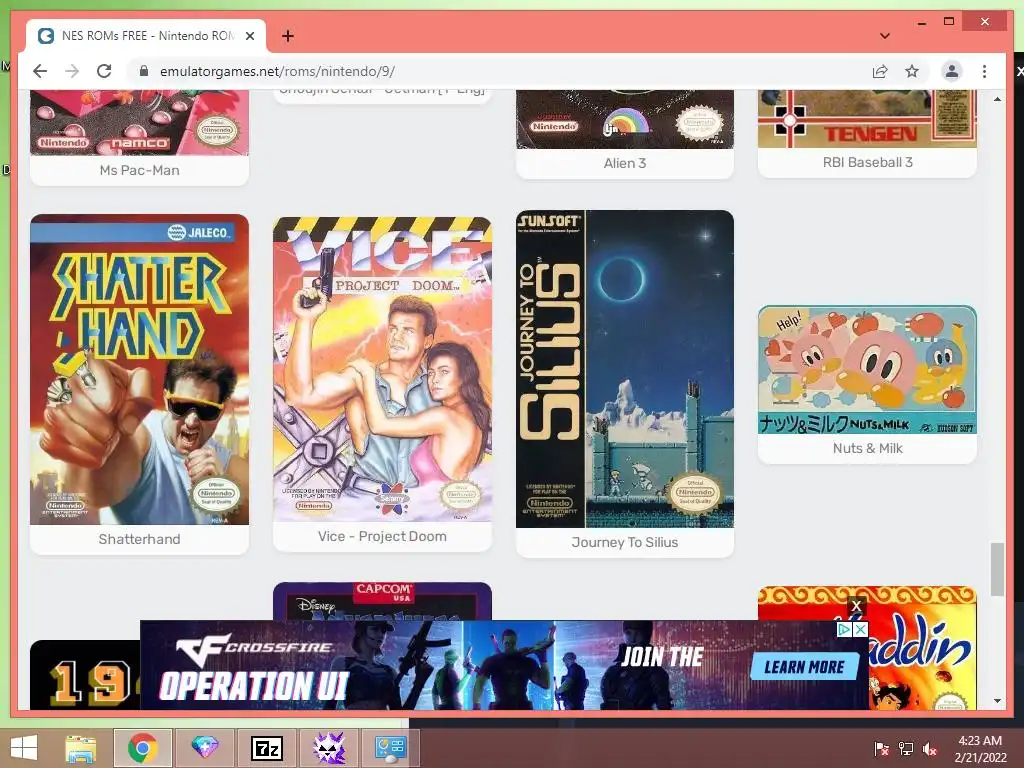The width and height of the screenshot is (1024, 768).
Task: Click the scrollbar up arrow
Action: point(997,99)
